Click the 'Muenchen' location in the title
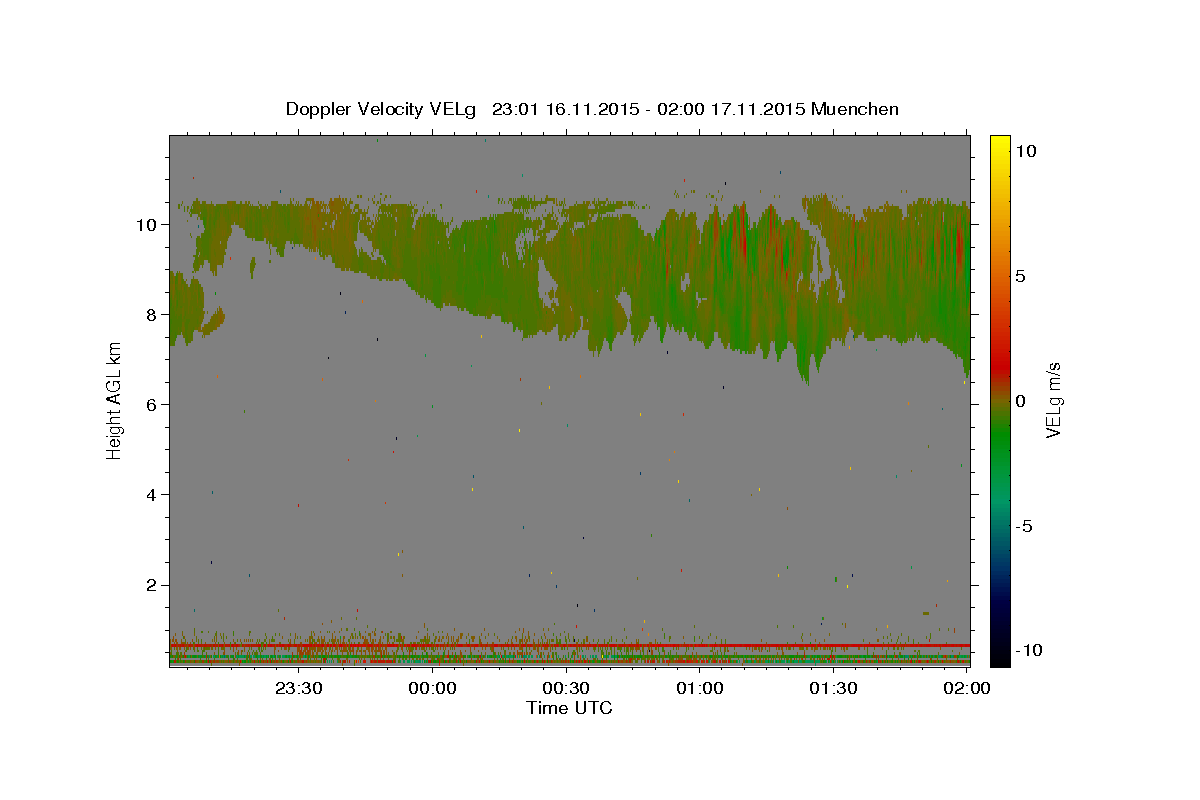The image size is (1200, 800). 855,109
